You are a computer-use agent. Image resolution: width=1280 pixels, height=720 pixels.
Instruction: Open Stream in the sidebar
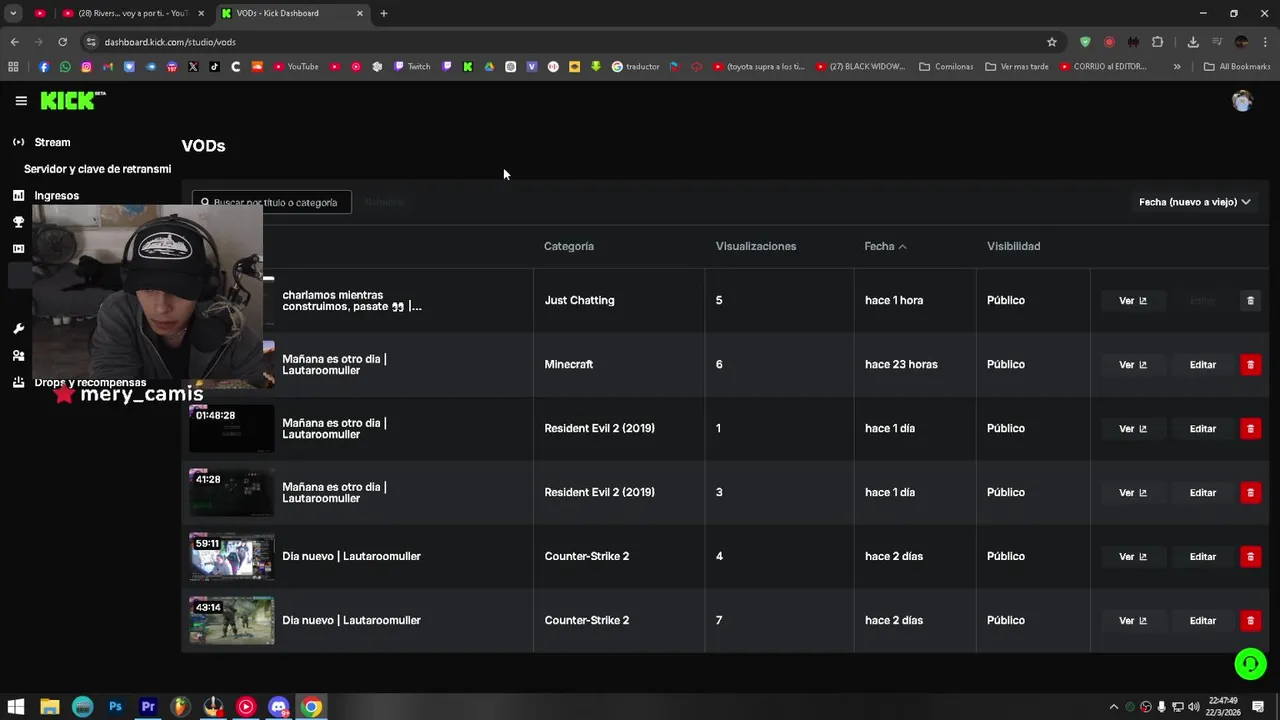tap(52, 142)
